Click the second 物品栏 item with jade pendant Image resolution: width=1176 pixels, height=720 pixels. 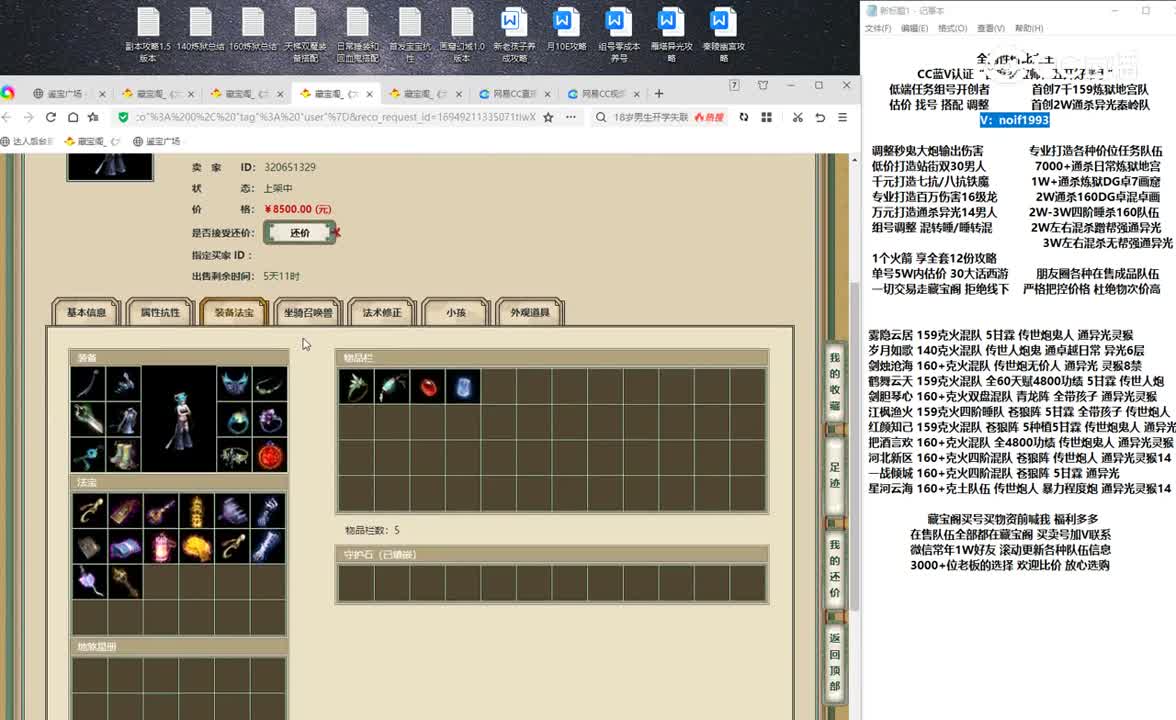click(392, 387)
